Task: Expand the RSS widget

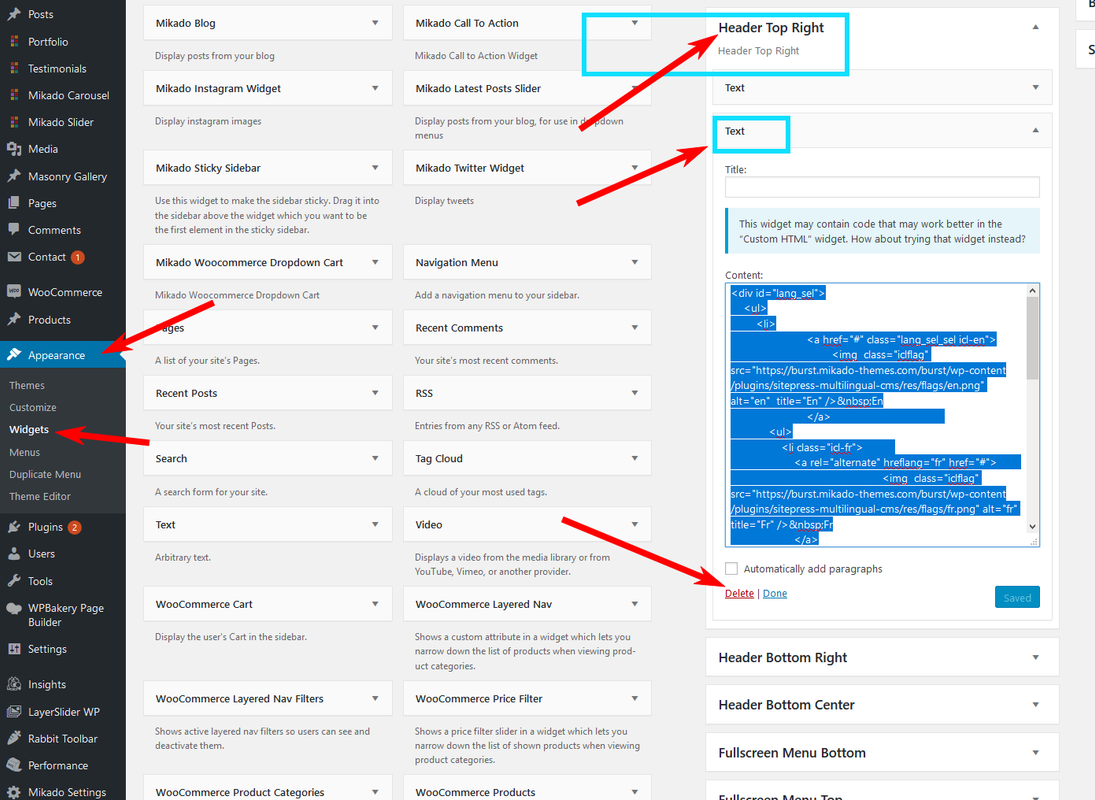Action: (x=635, y=393)
